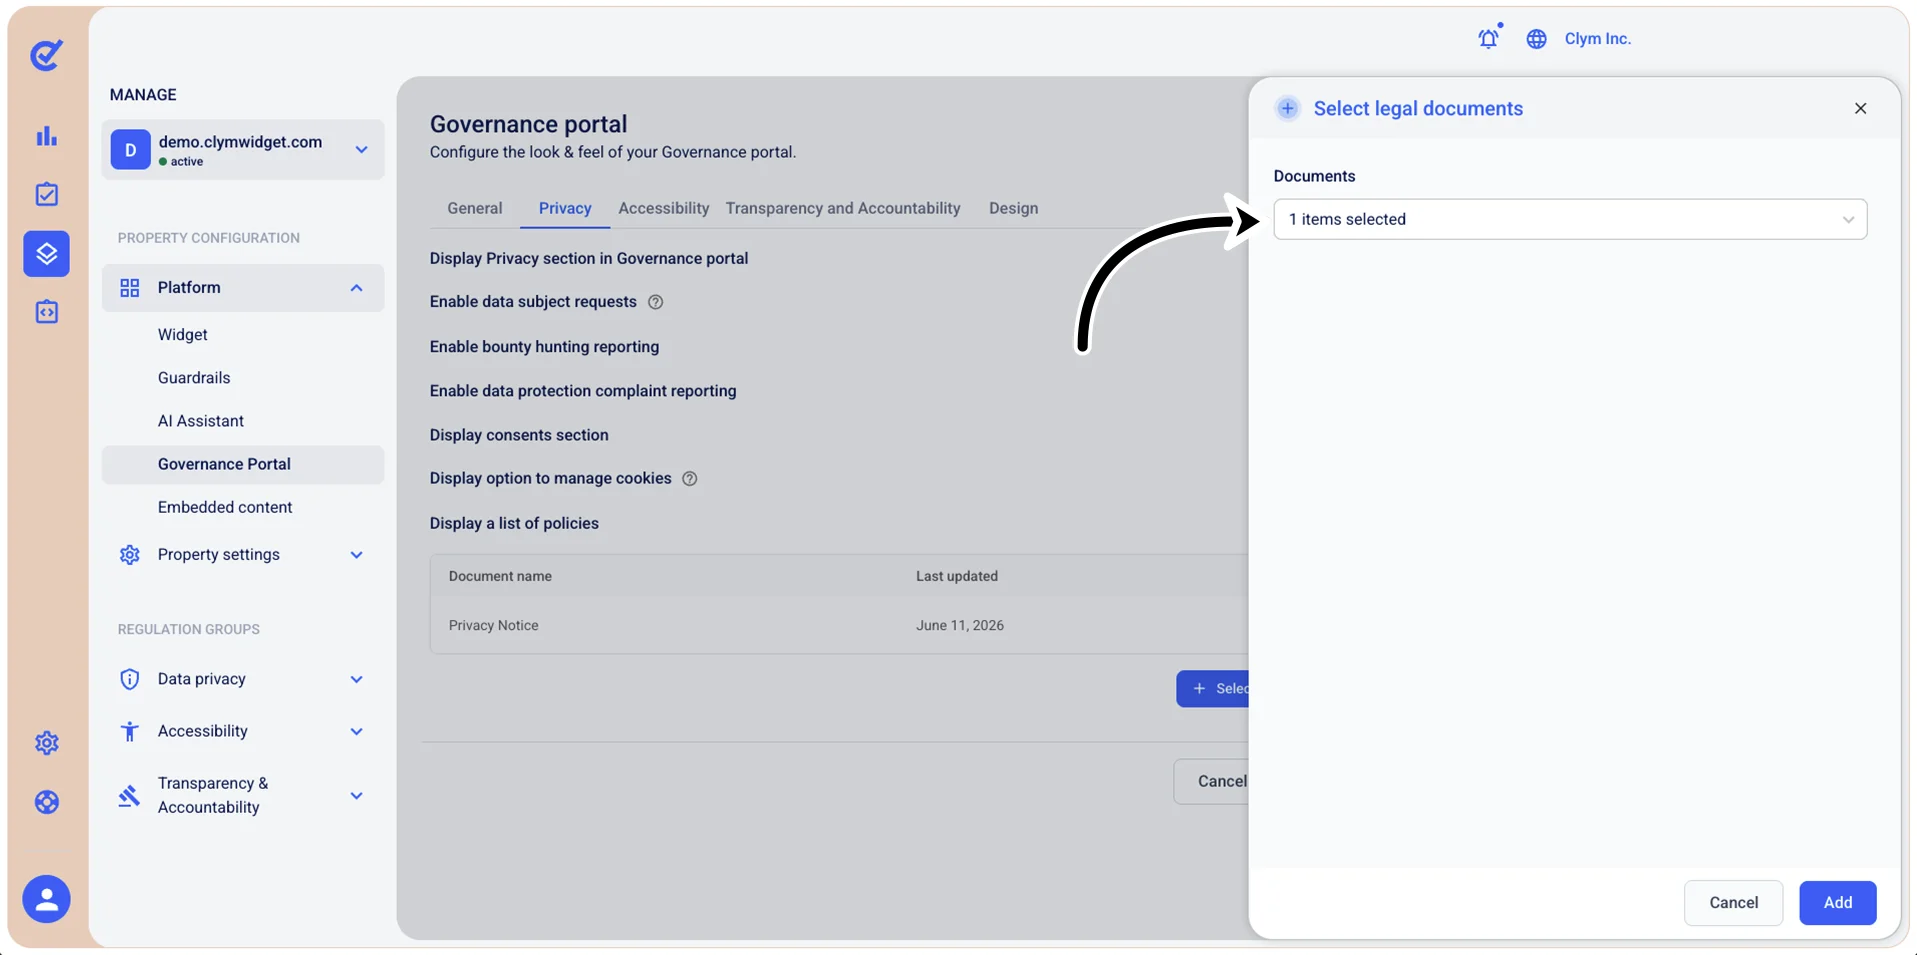Open Transparency and Accountability tab

tap(843, 208)
